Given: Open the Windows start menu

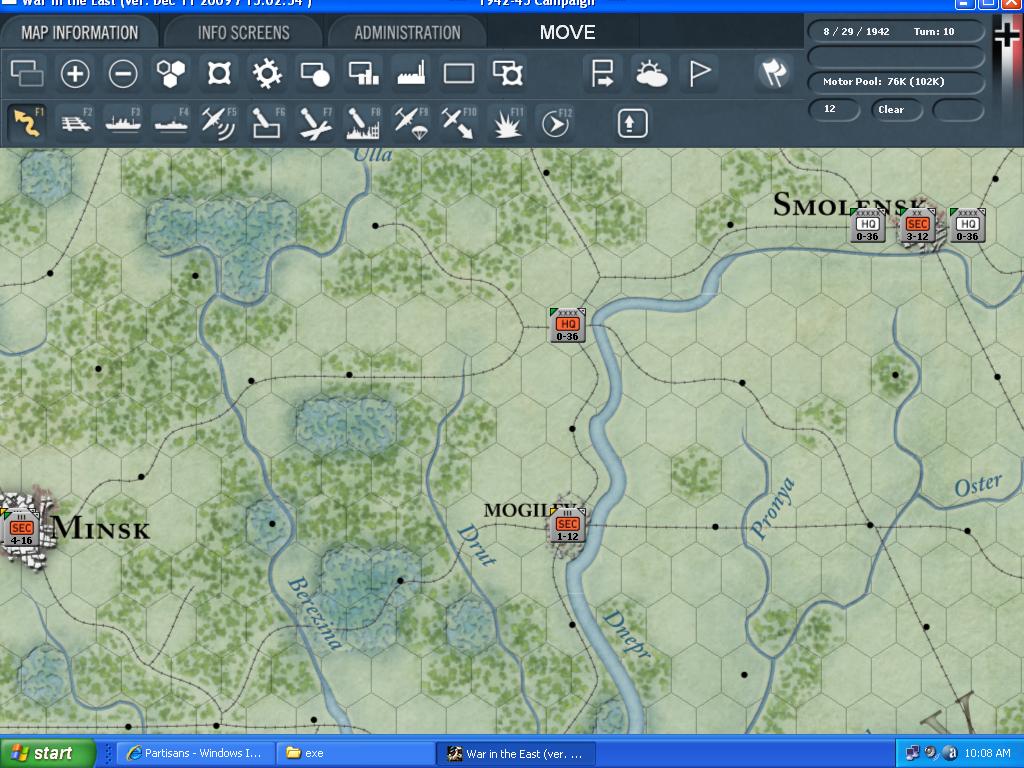Looking at the screenshot, I should pyautogui.click(x=47, y=753).
